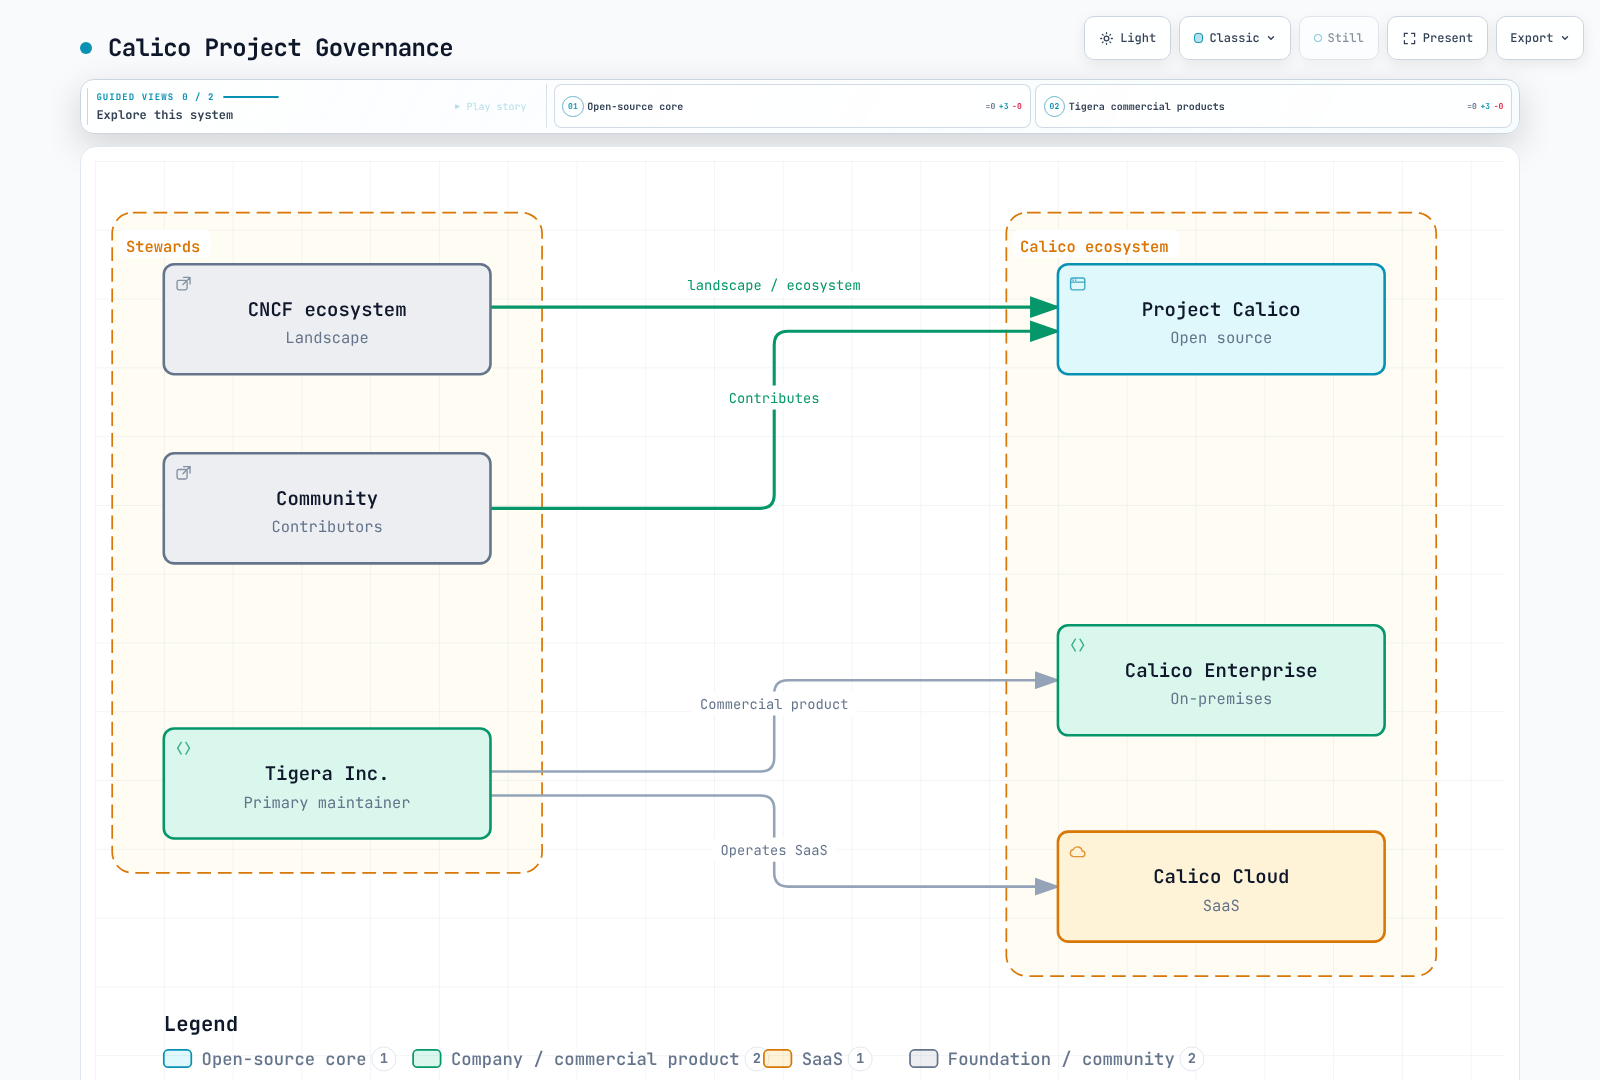Open the Export dropdown menu

coord(1540,38)
